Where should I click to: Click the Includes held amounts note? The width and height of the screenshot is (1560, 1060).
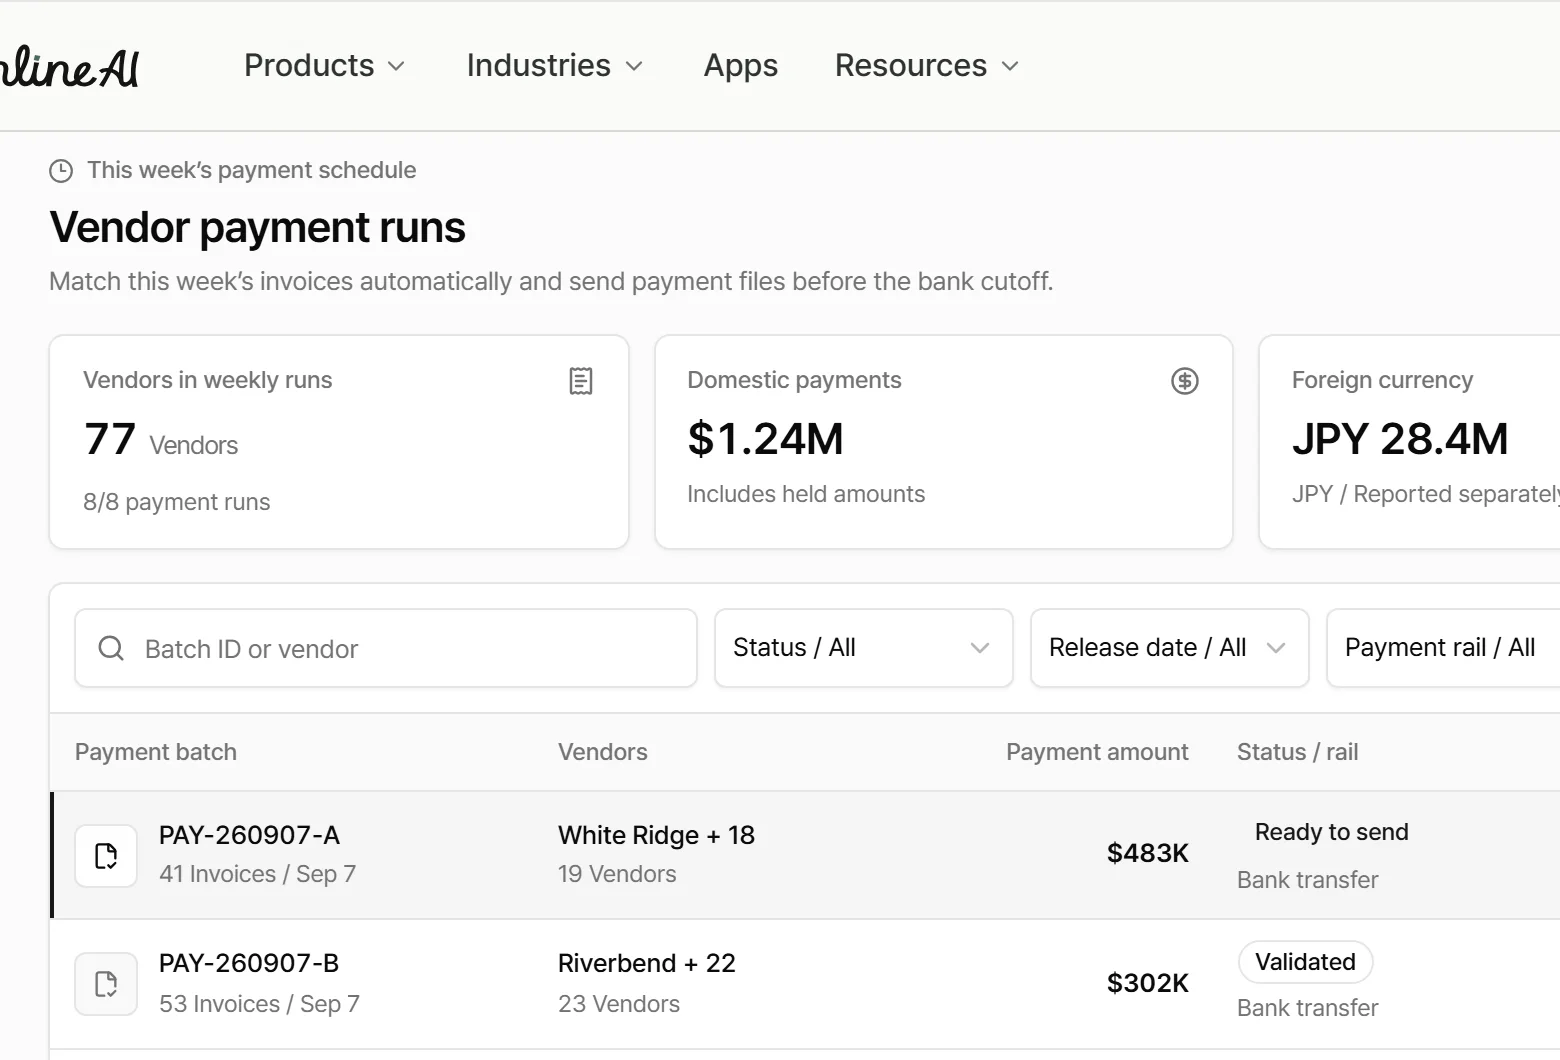click(x=806, y=494)
